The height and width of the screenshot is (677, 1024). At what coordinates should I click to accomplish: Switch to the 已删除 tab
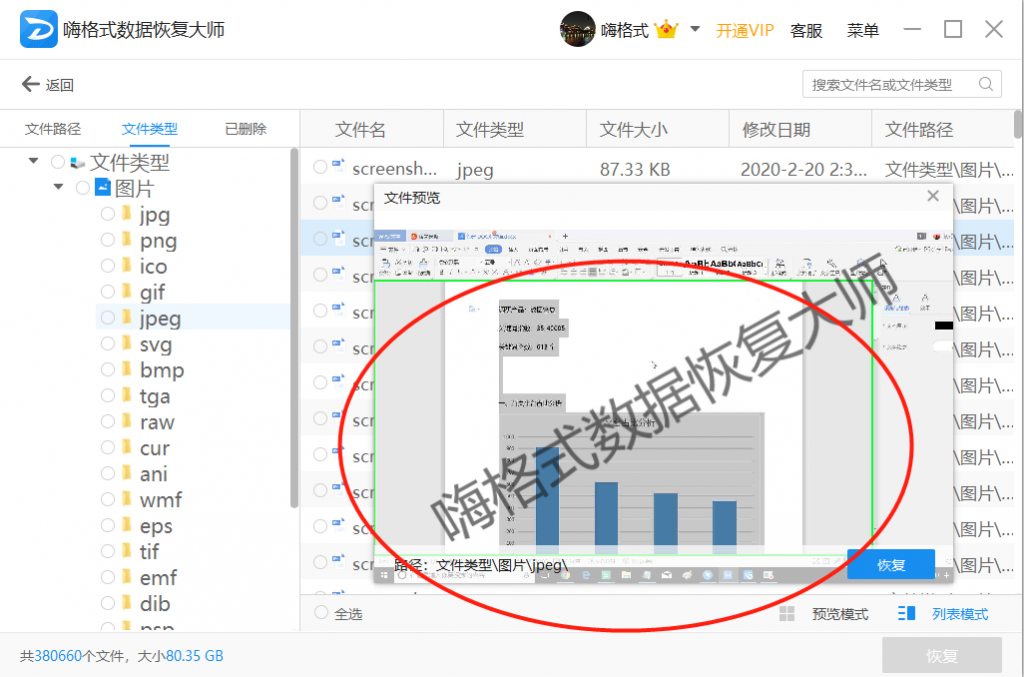pos(246,129)
